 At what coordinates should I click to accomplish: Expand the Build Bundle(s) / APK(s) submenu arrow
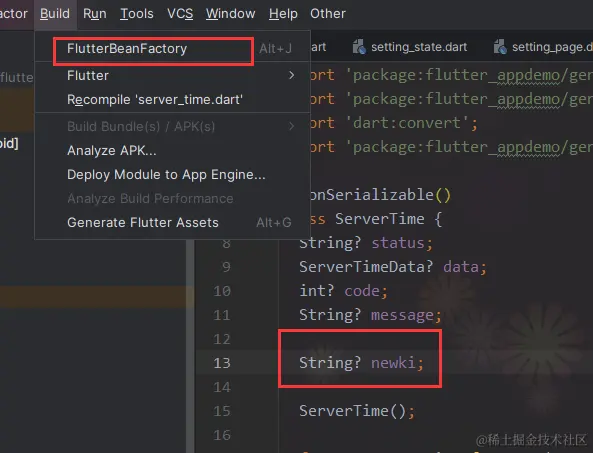point(291,126)
